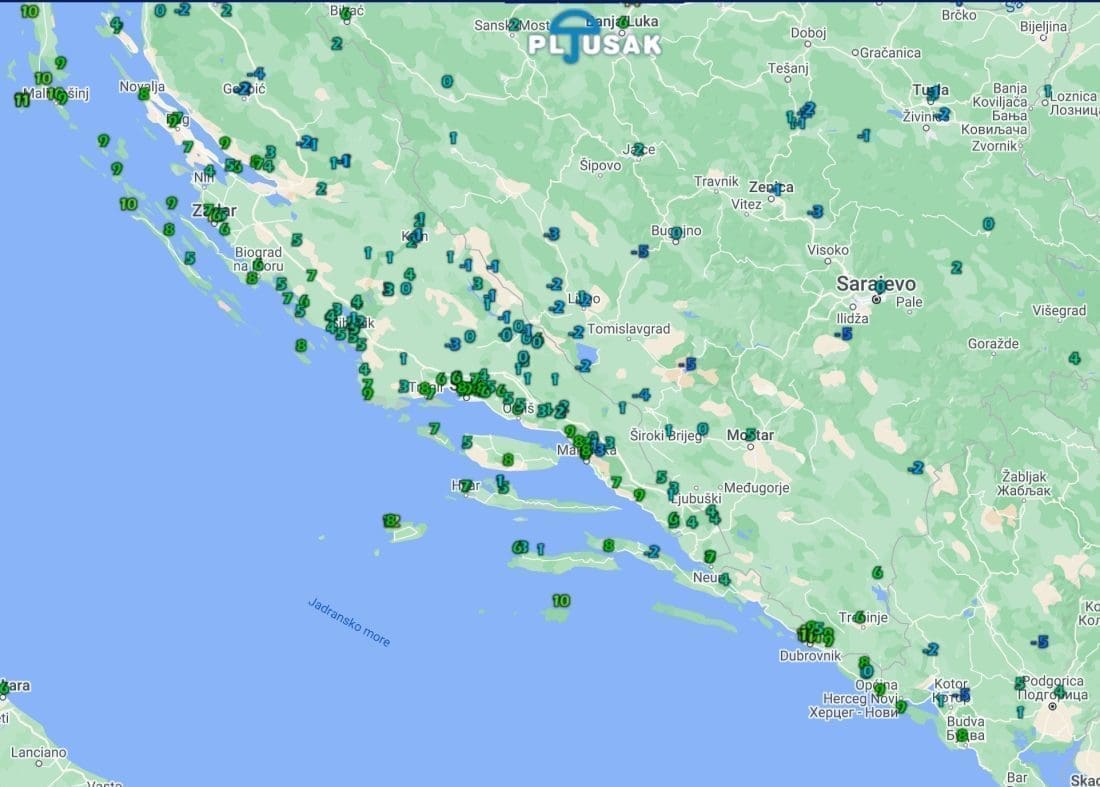
Task: Select the 12 temperature marker on Vis island
Action: click(391, 521)
